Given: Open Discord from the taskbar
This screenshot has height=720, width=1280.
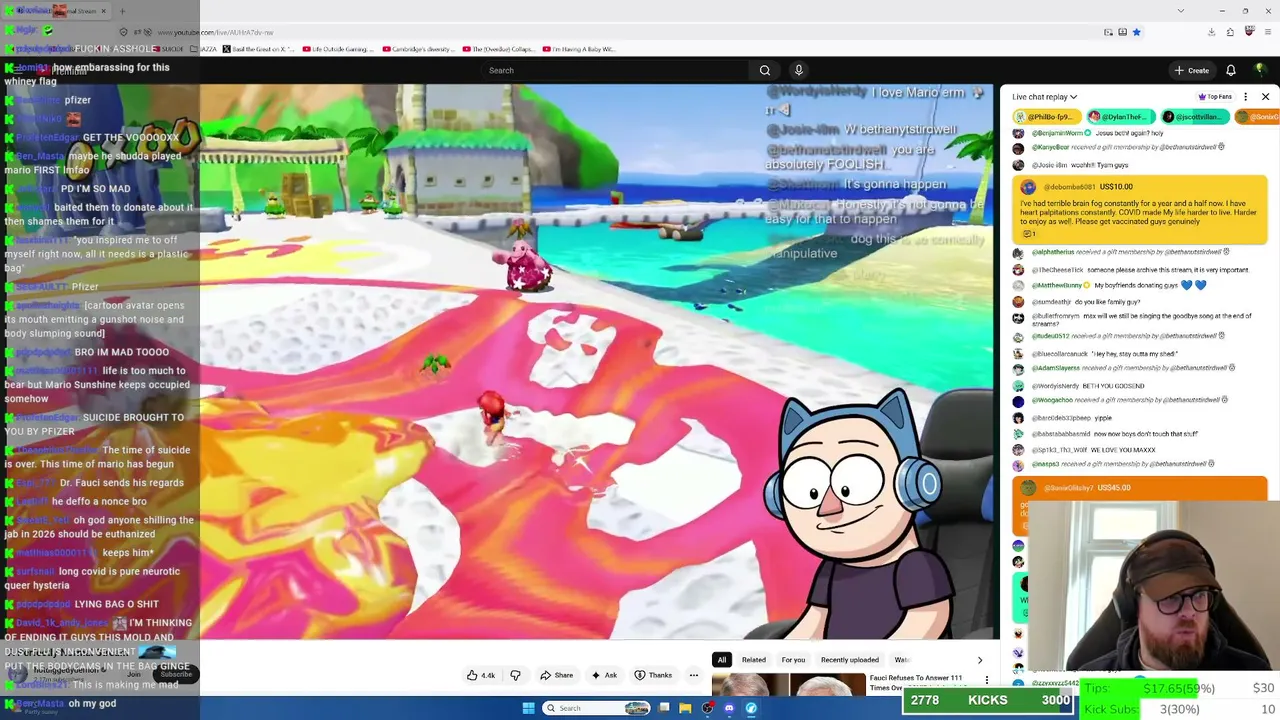Looking at the screenshot, I should (729, 708).
